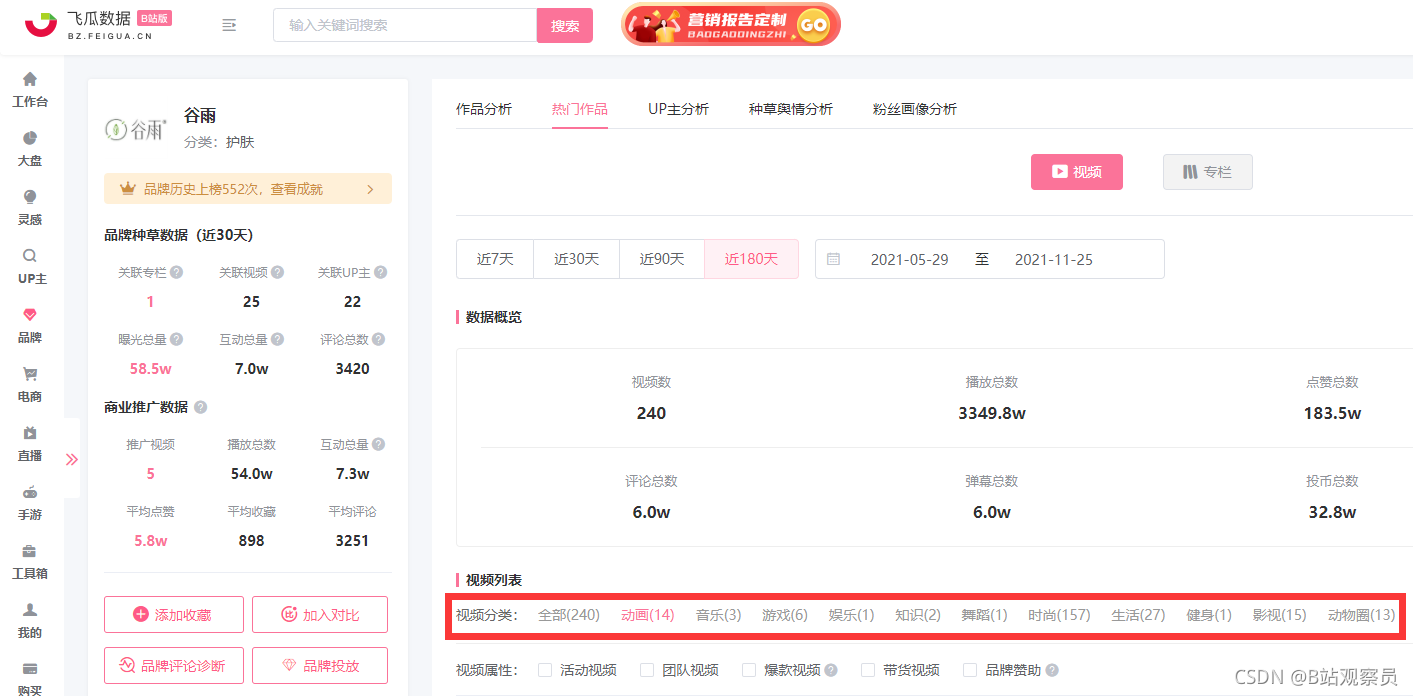Viewport: 1413px width, 696px height.
Task: Expand the panel with double-arrow icon
Action: point(72,459)
